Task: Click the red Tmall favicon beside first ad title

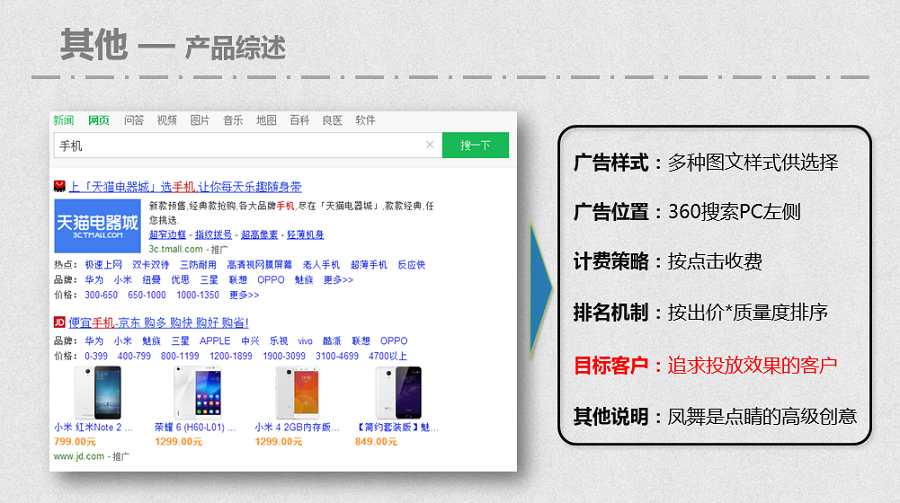Action: pos(59,186)
